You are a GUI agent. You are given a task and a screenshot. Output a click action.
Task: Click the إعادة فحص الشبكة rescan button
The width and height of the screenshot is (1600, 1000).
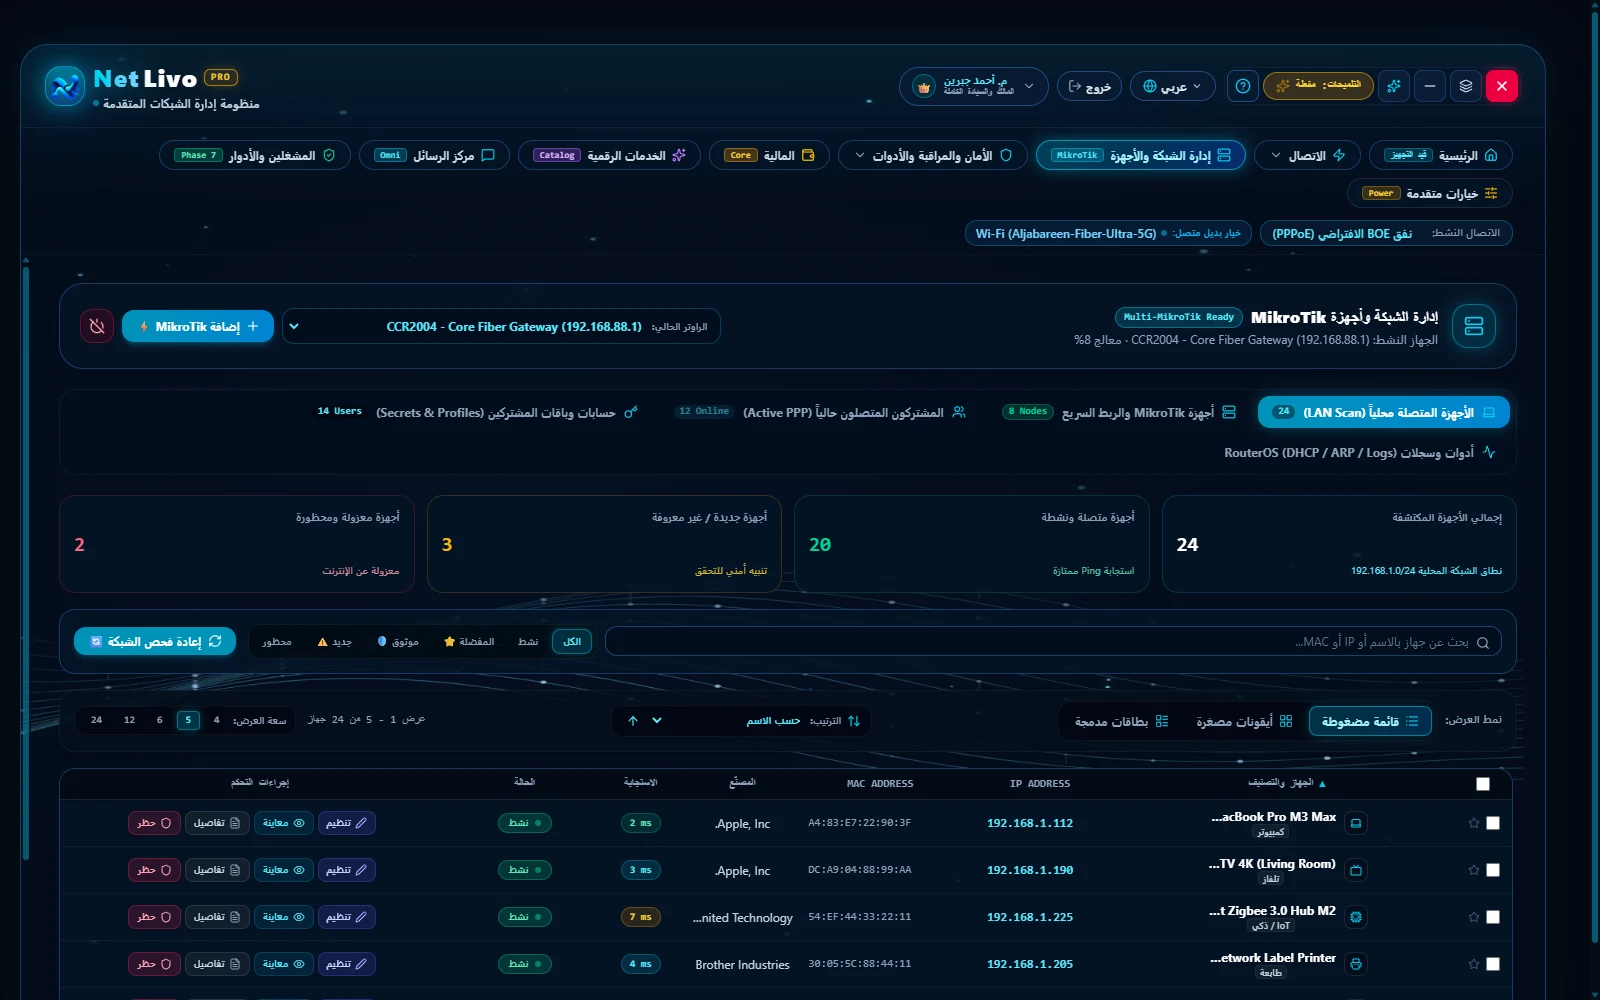coord(155,641)
